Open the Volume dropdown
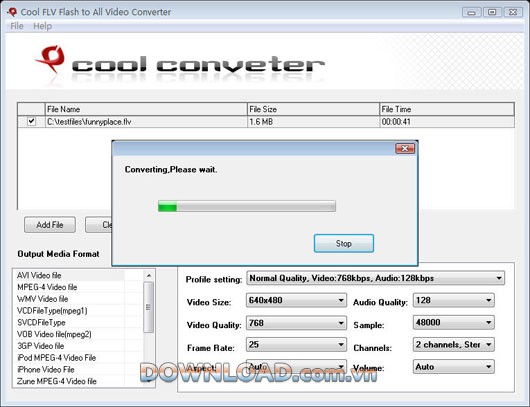This screenshot has height=407, width=530. tap(454, 367)
